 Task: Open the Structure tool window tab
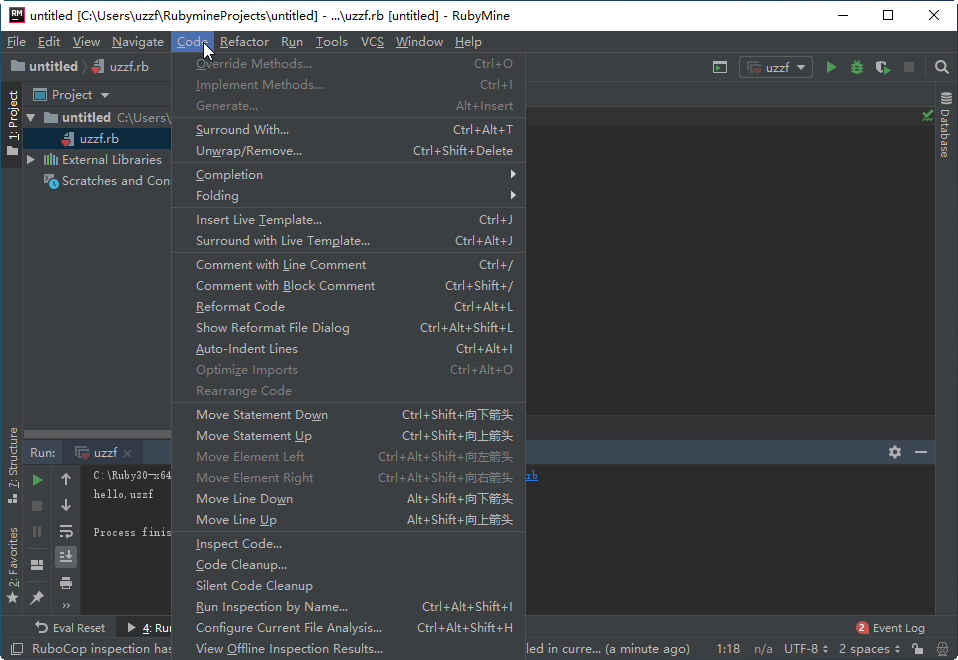[12, 466]
